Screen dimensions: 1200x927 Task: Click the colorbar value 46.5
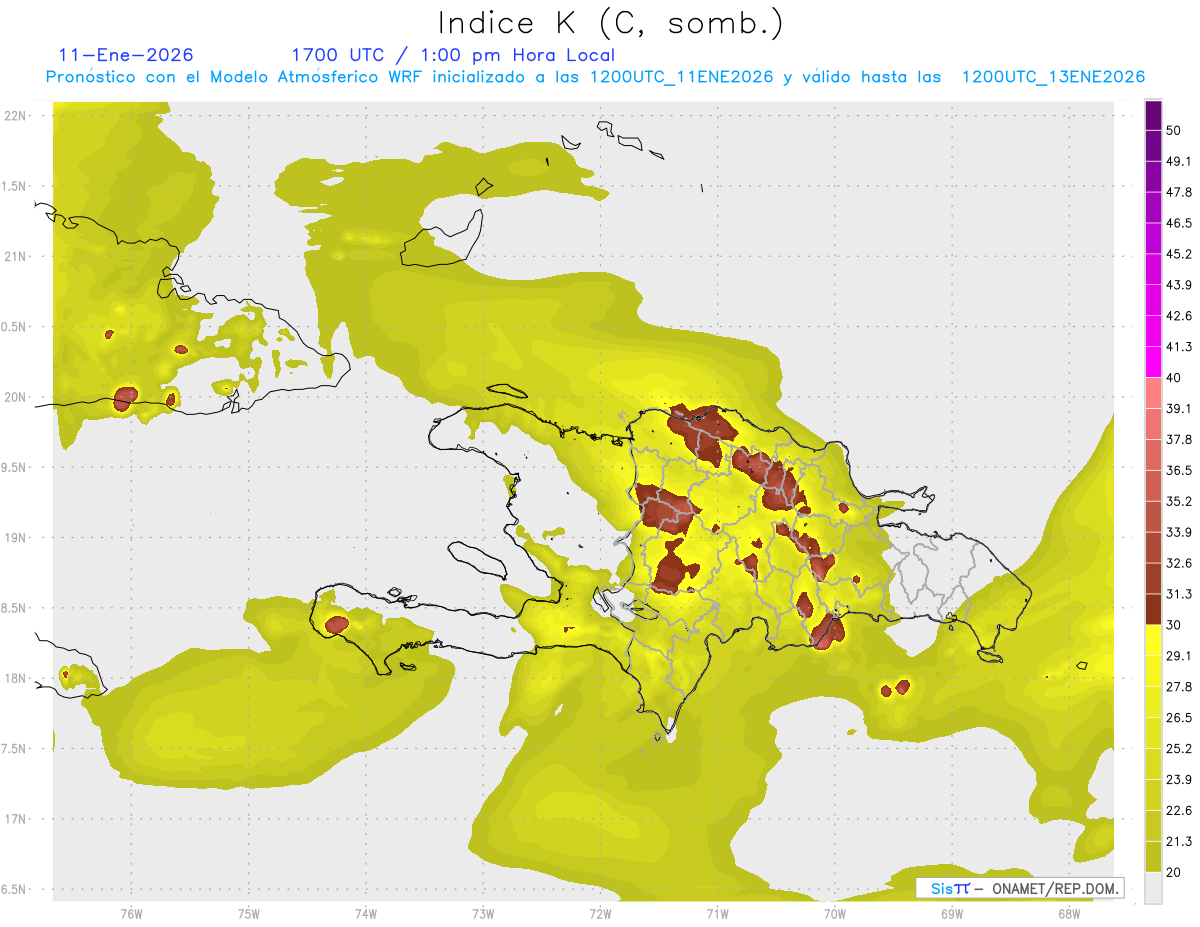click(1178, 223)
